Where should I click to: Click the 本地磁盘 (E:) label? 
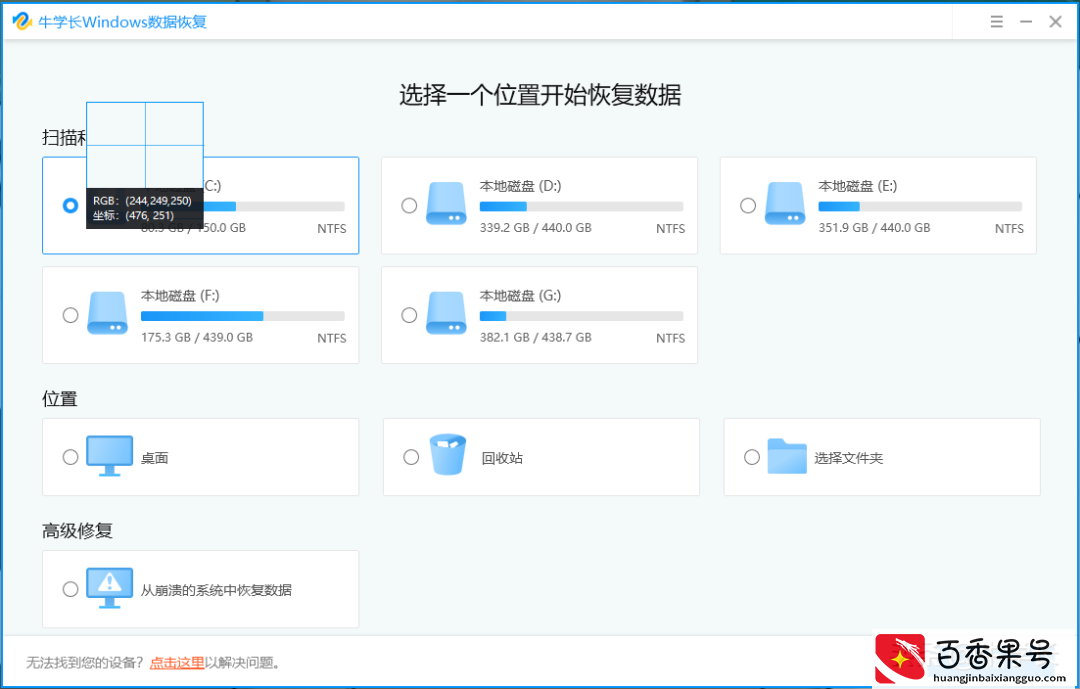point(858,186)
